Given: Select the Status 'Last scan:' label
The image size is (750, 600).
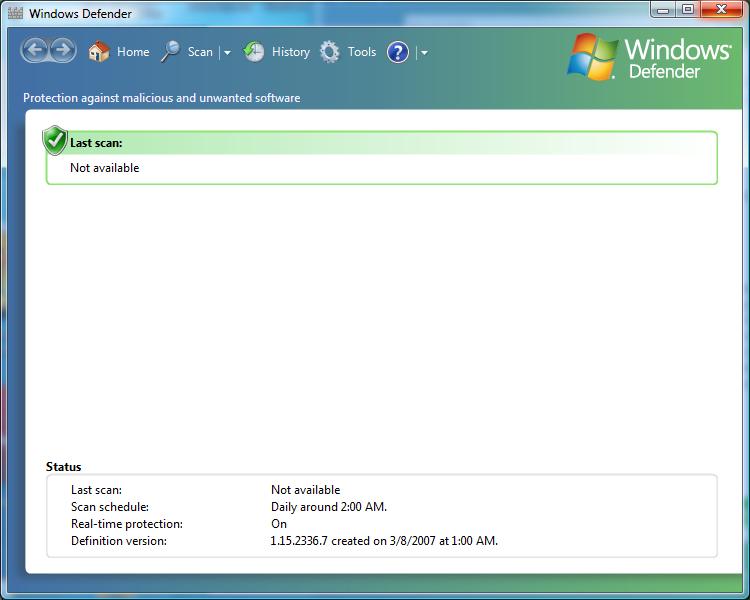Looking at the screenshot, I should tap(97, 490).
